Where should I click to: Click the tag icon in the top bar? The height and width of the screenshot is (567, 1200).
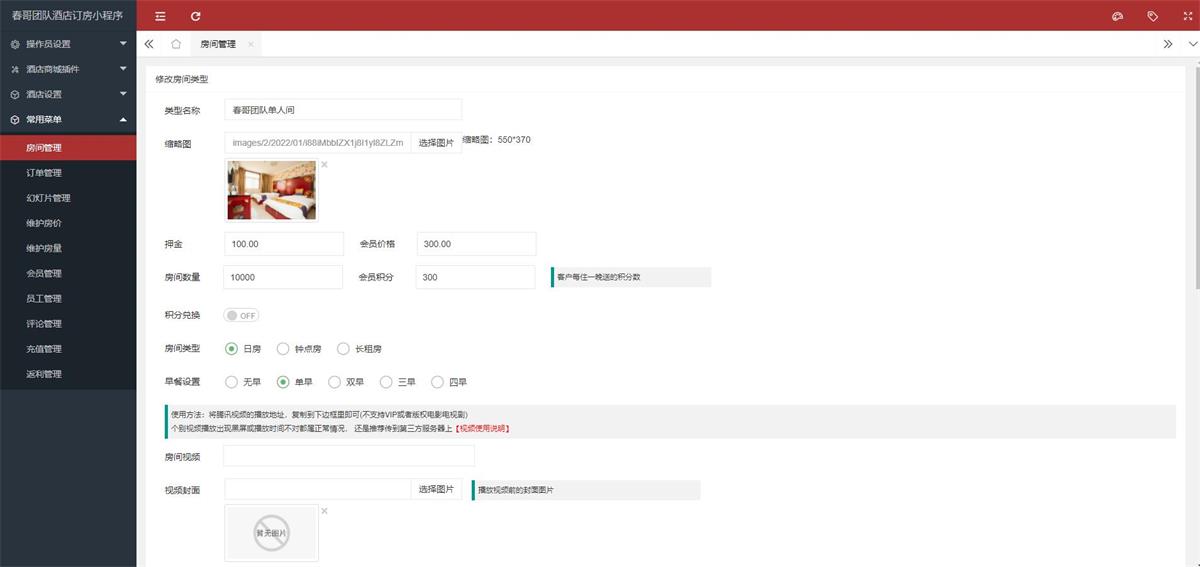click(x=1152, y=16)
